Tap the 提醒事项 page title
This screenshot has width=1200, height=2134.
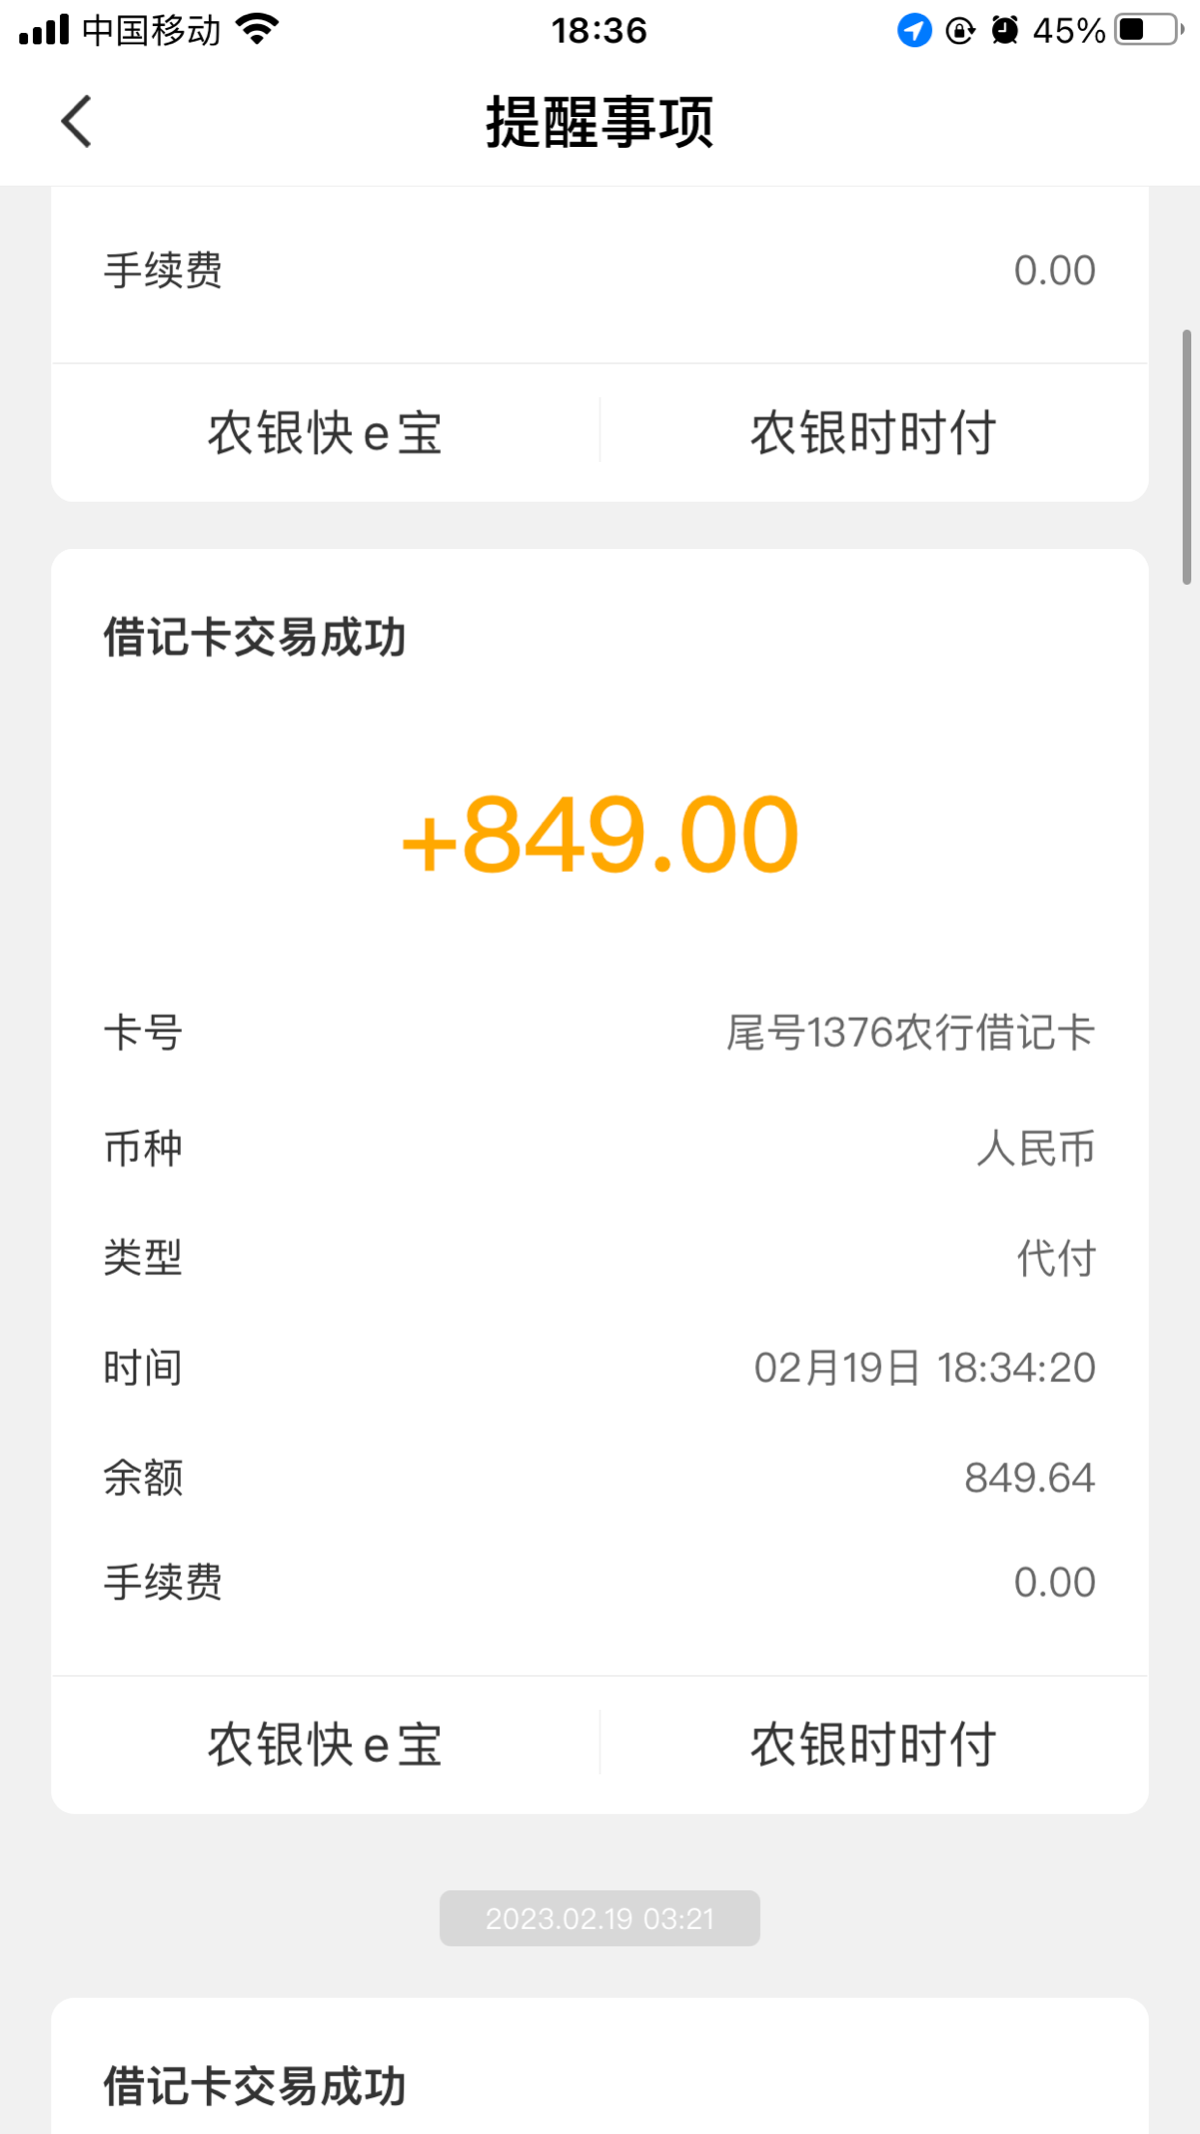(600, 122)
